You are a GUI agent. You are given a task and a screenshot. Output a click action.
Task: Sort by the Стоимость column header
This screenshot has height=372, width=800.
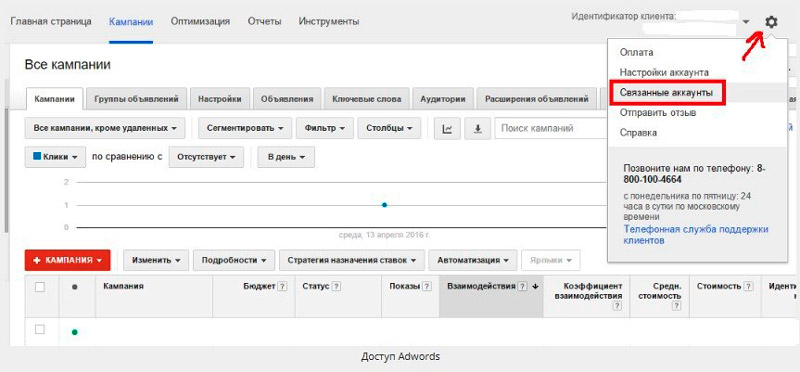tap(720, 287)
